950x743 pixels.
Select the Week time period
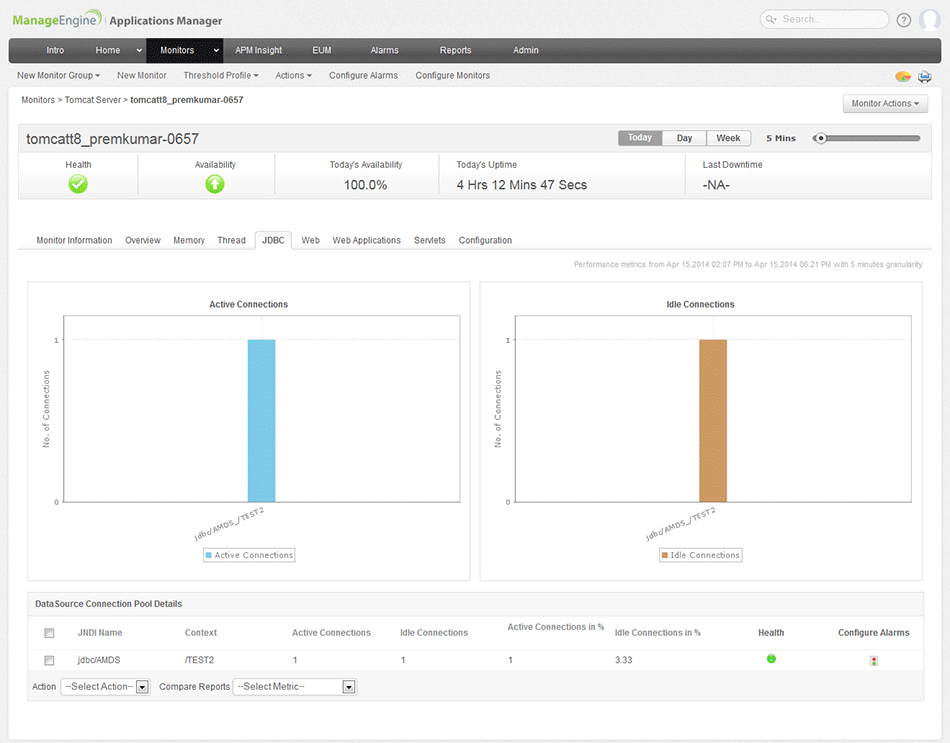[728, 138]
